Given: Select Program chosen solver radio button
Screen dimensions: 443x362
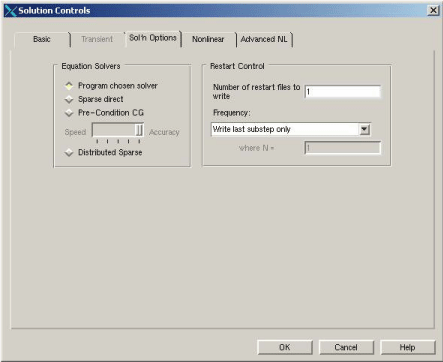Looking at the screenshot, I should (69, 86).
